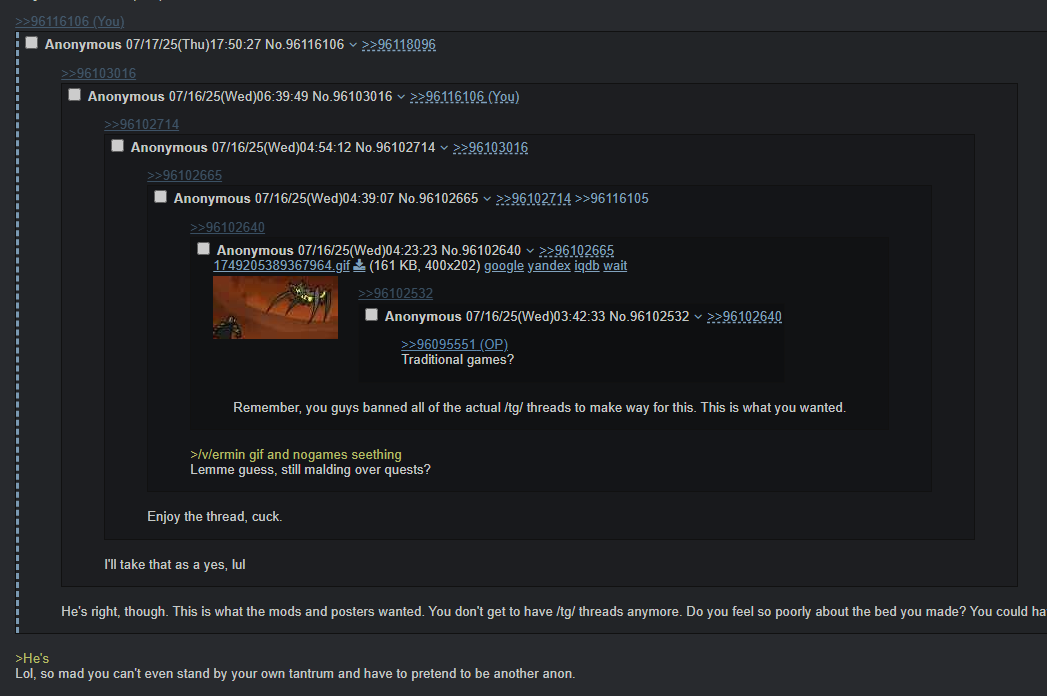Image resolution: width=1047 pixels, height=696 pixels.
Task: Go to reply backlink >>96118096
Action: click(x=399, y=45)
